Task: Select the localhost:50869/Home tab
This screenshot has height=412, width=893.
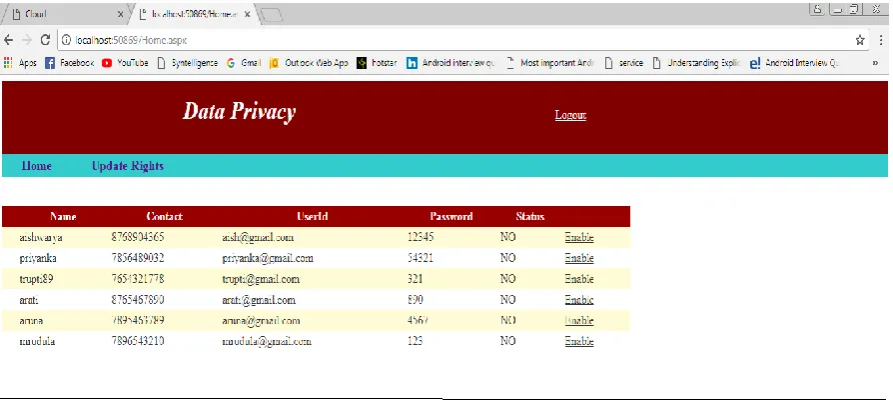Action: tap(194, 14)
